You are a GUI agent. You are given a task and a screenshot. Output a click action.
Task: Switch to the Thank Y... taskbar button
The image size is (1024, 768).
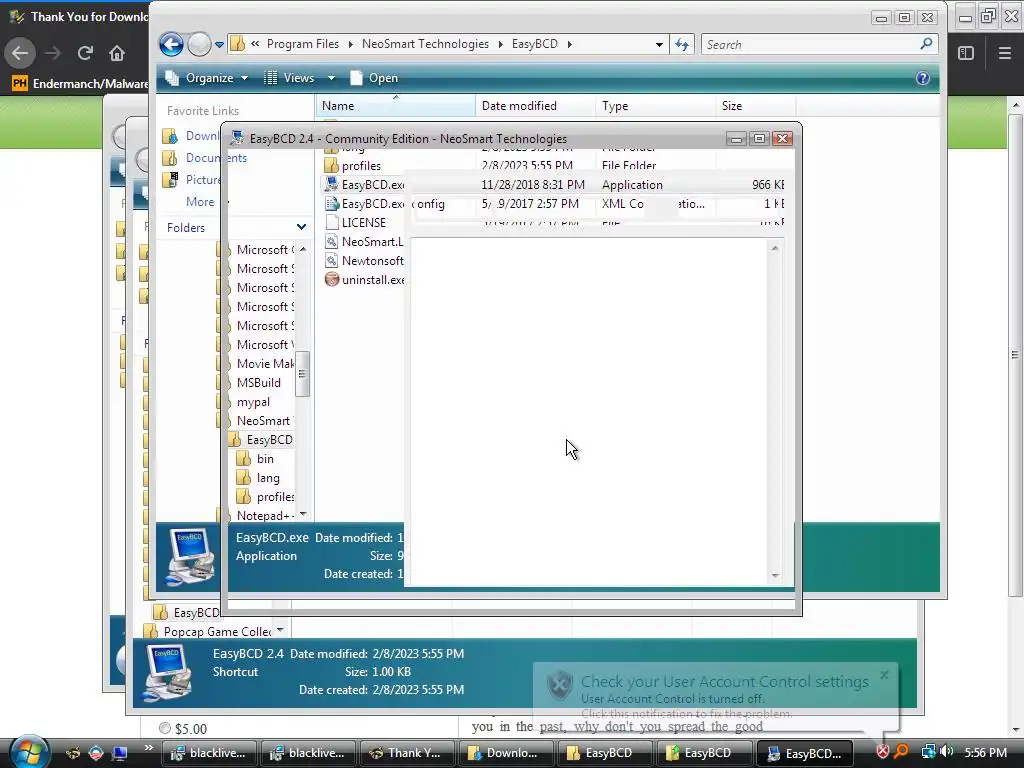coord(406,753)
